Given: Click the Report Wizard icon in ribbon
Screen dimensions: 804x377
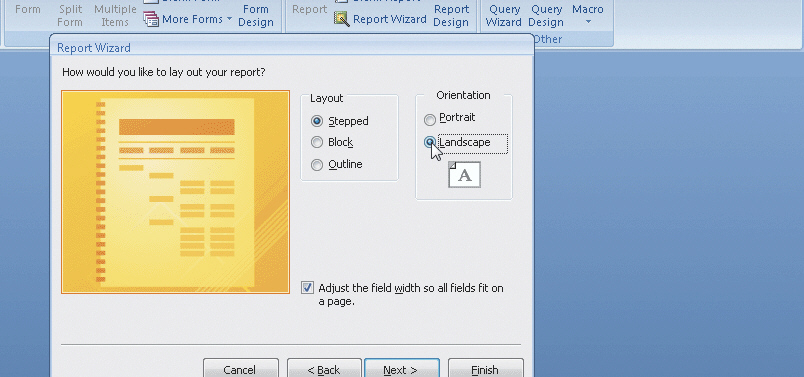Looking at the screenshot, I should click(341, 19).
